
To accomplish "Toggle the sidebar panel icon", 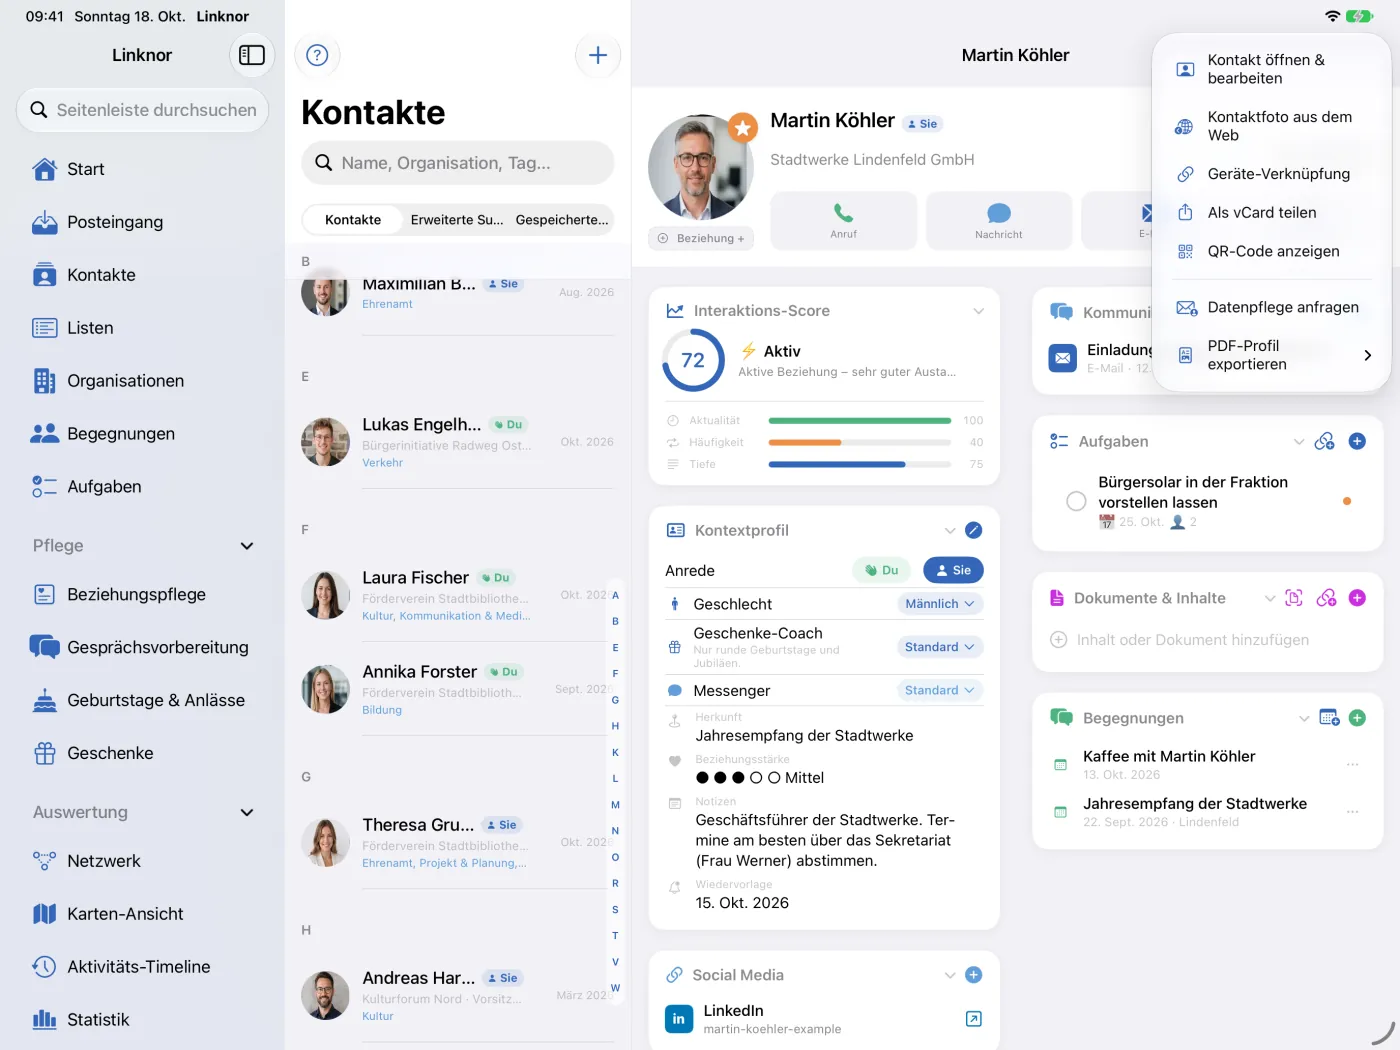I will tap(252, 55).
